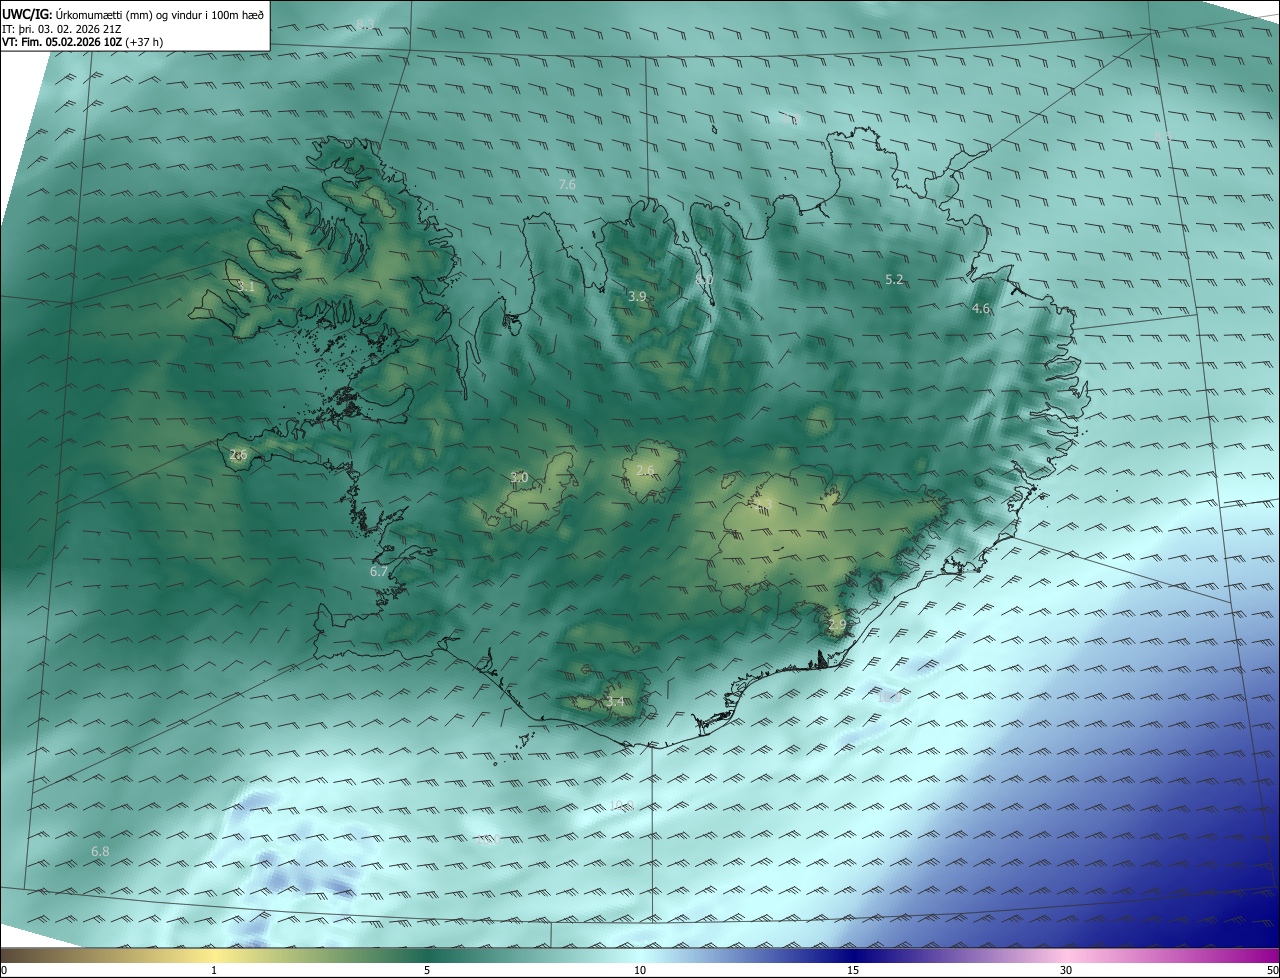The image size is (1280, 978).
Task: Click the 8.3 value near the header box
Action: (x=366, y=23)
